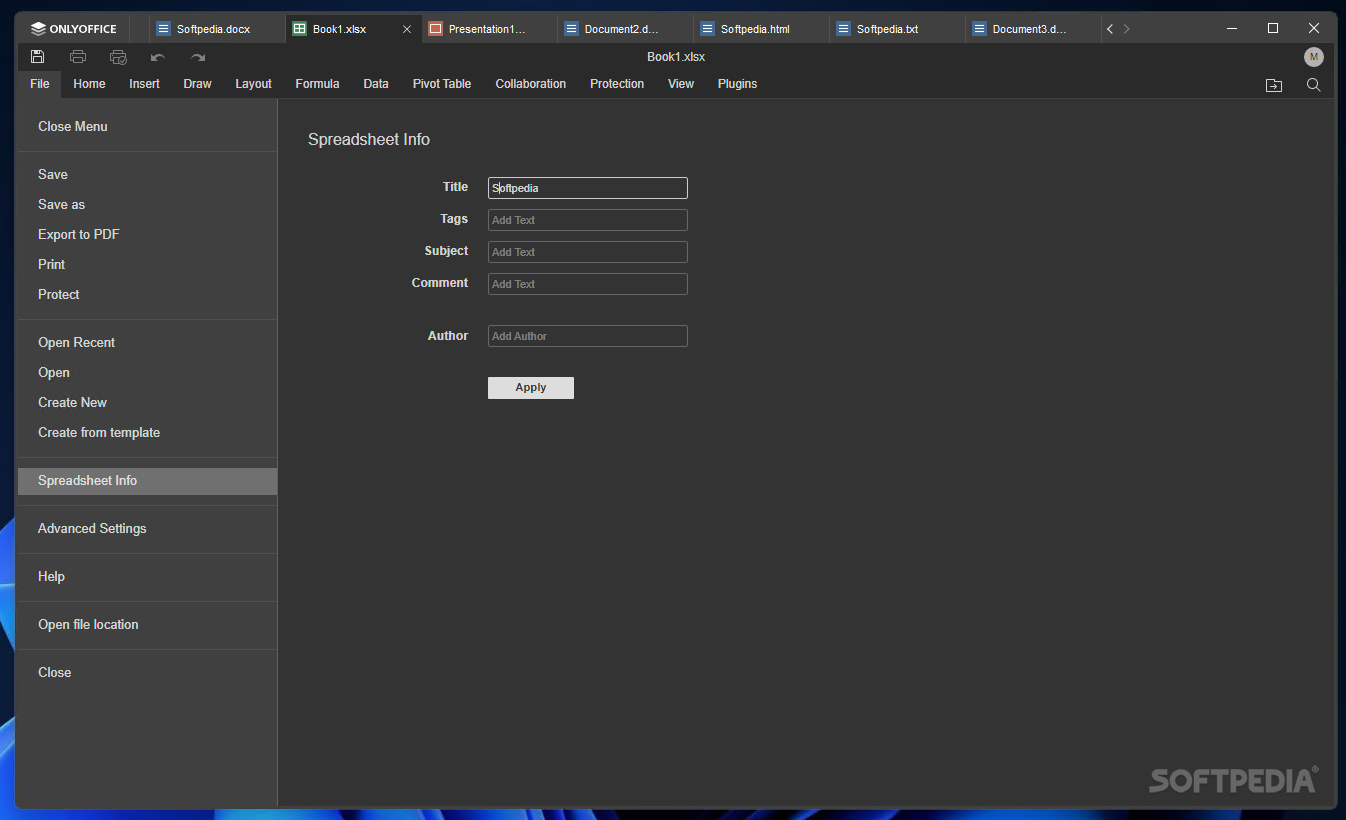Choose Save as in file menu
The width and height of the screenshot is (1346, 820).
pyautogui.click(x=147, y=205)
